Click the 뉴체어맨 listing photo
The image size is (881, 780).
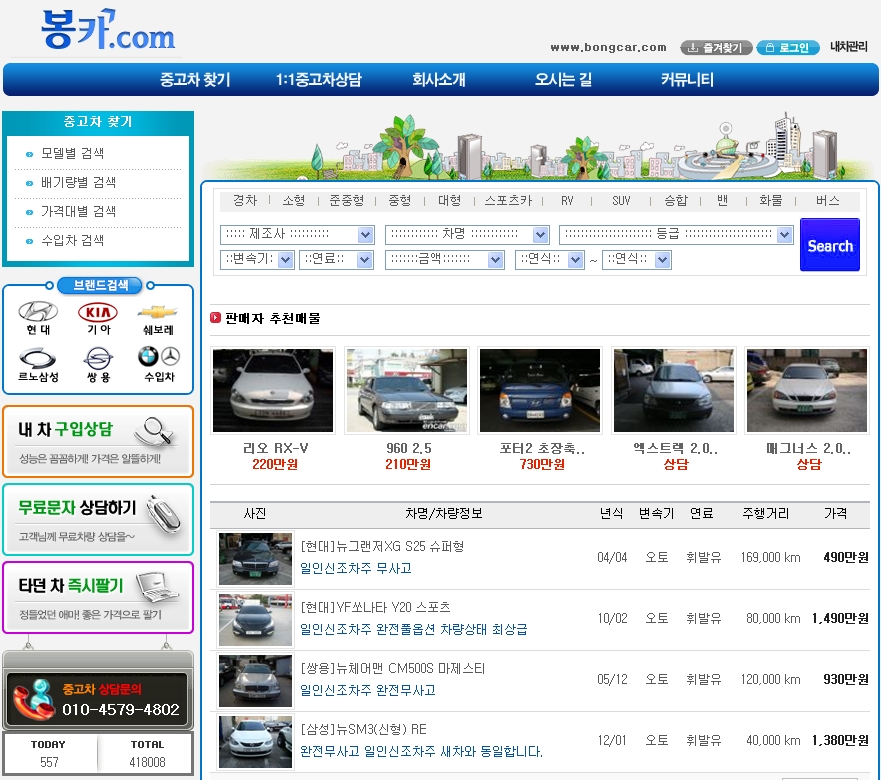pyautogui.click(x=255, y=681)
